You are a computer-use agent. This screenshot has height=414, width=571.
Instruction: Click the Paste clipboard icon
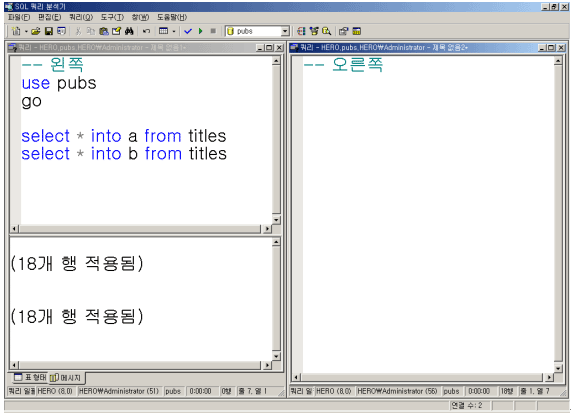click(x=104, y=31)
